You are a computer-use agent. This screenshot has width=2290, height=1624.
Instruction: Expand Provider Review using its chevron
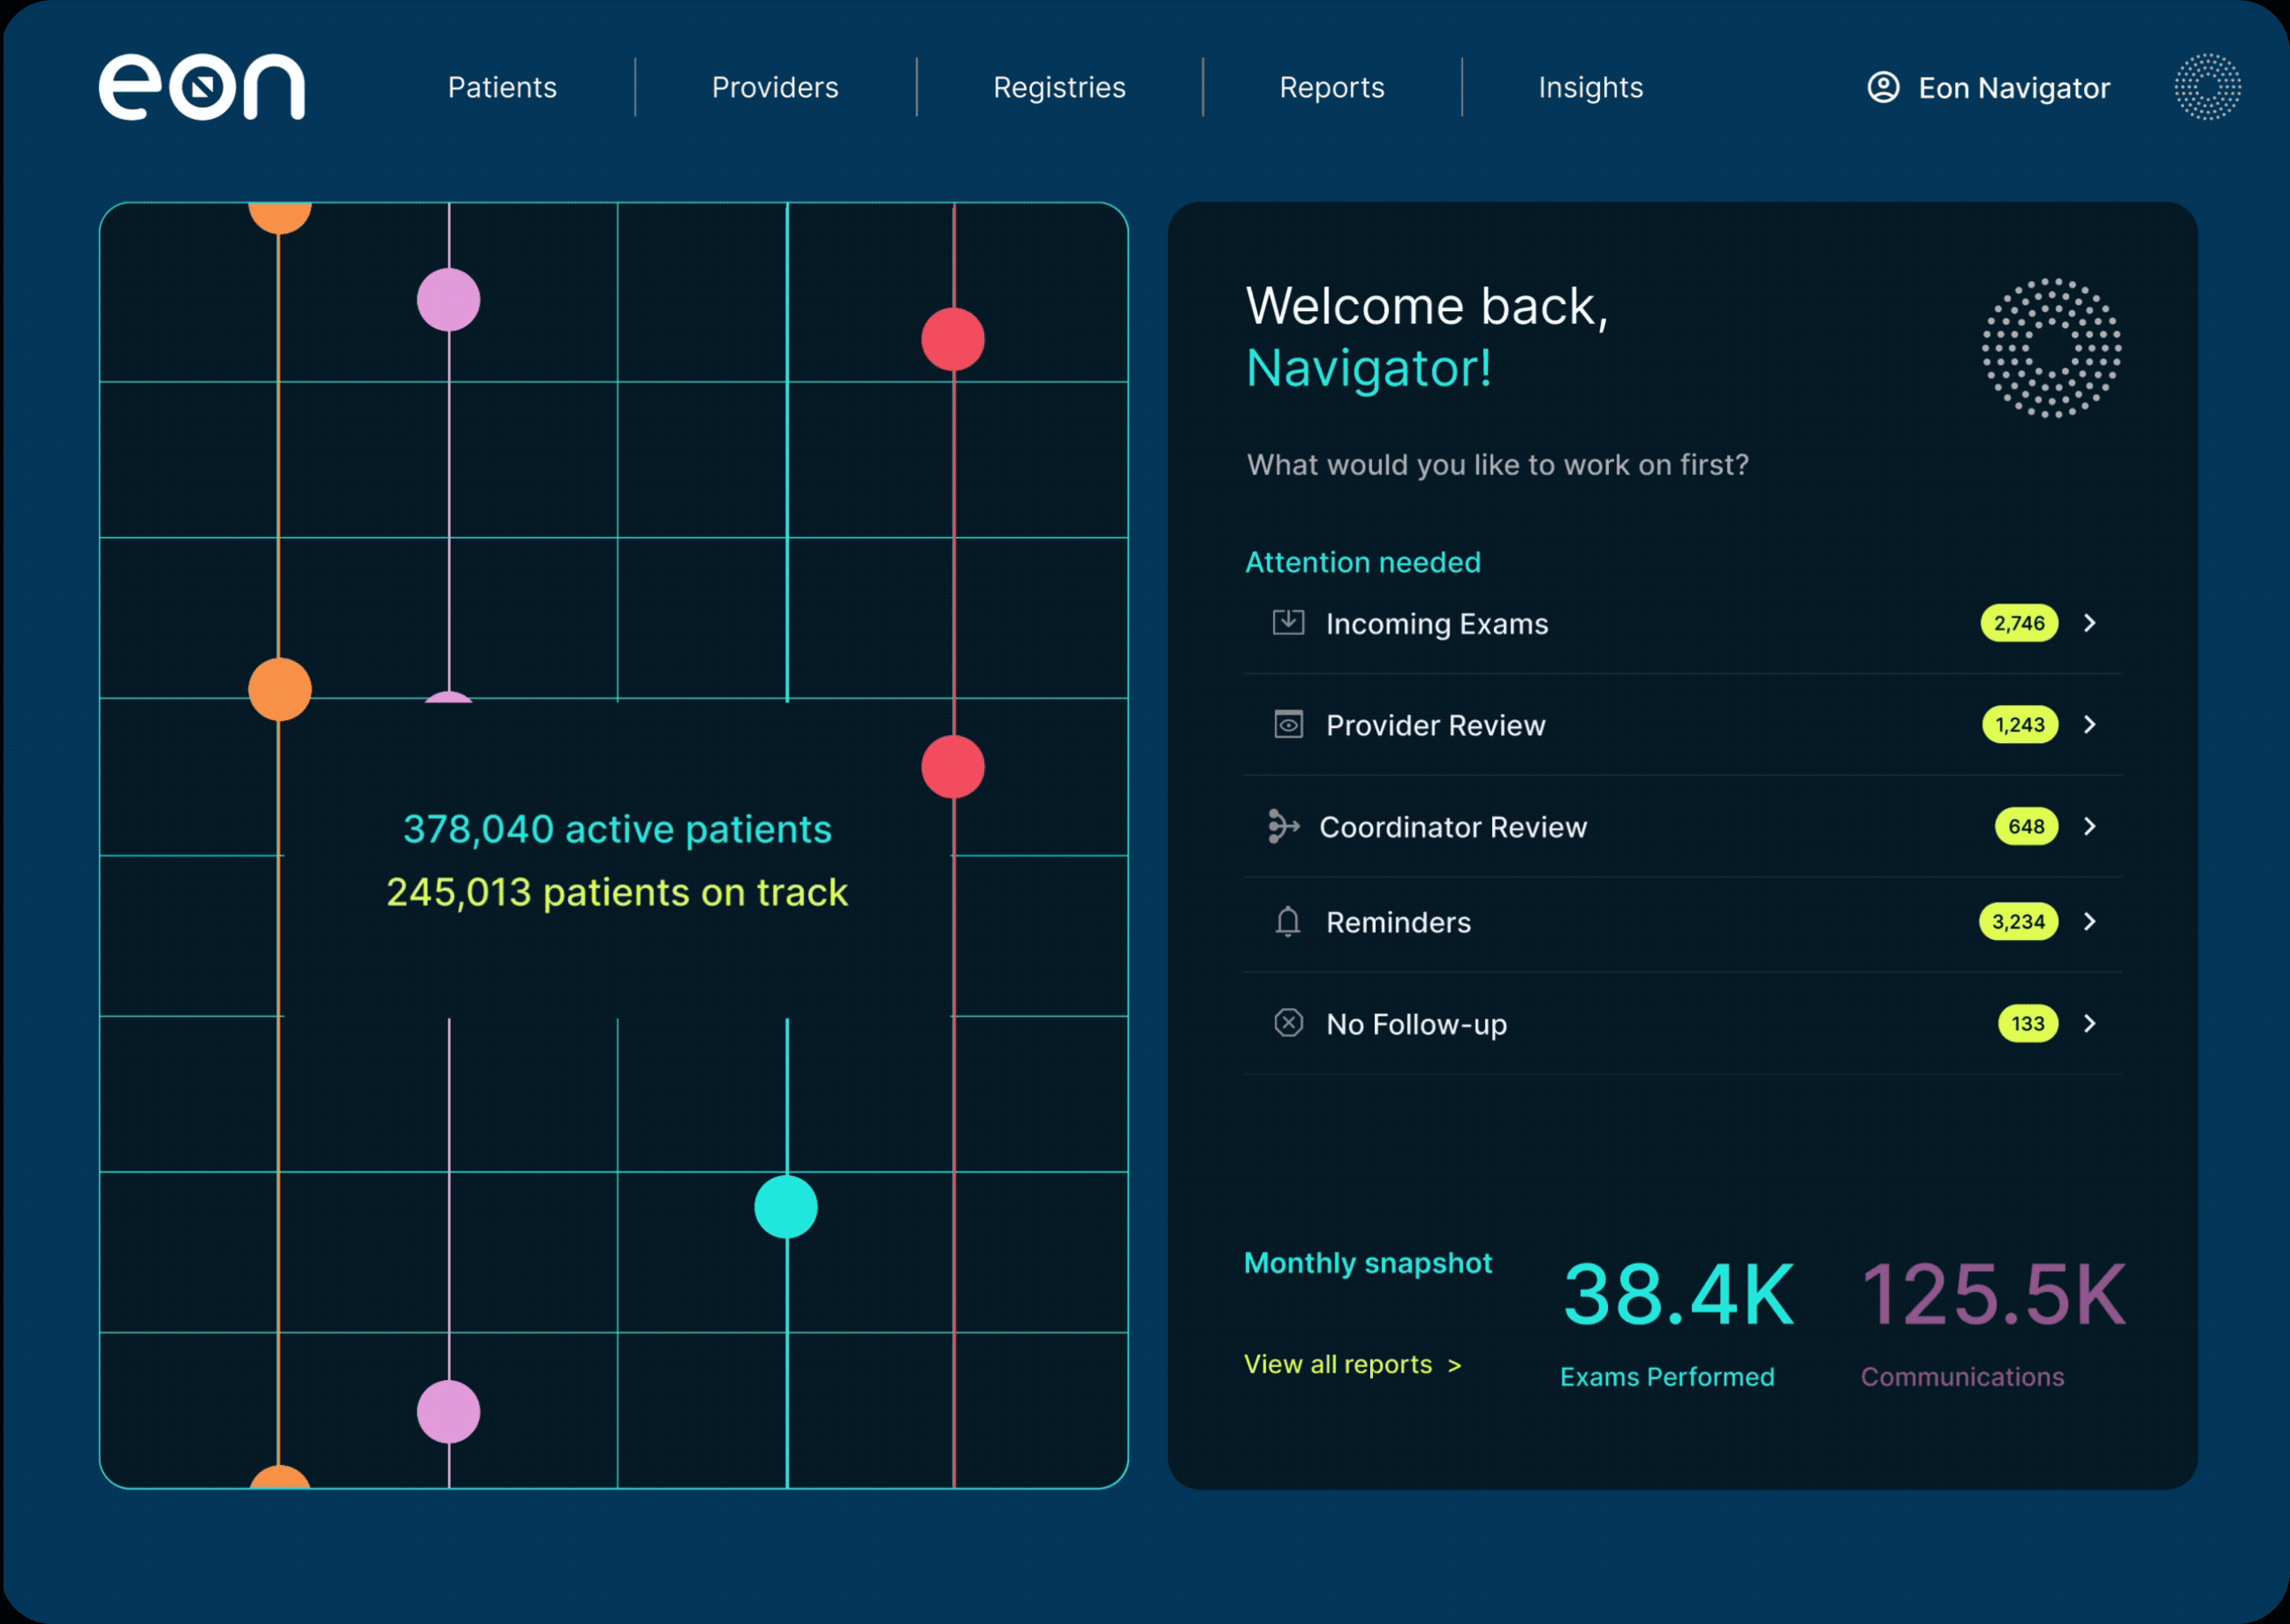coord(2089,725)
